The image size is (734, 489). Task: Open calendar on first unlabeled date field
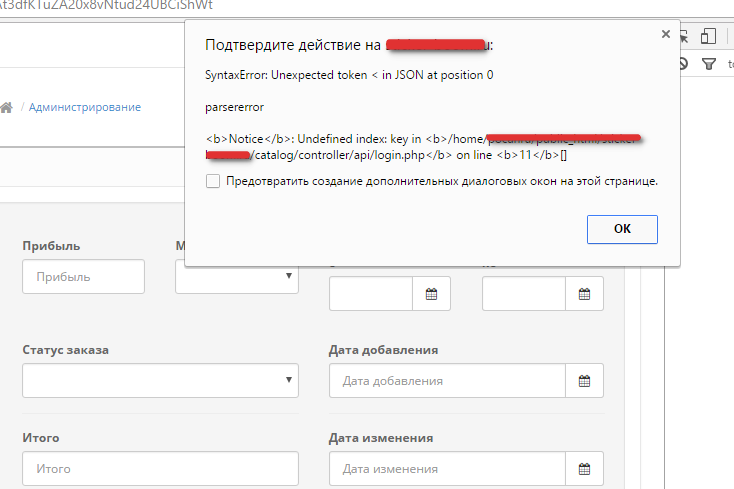tap(431, 294)
